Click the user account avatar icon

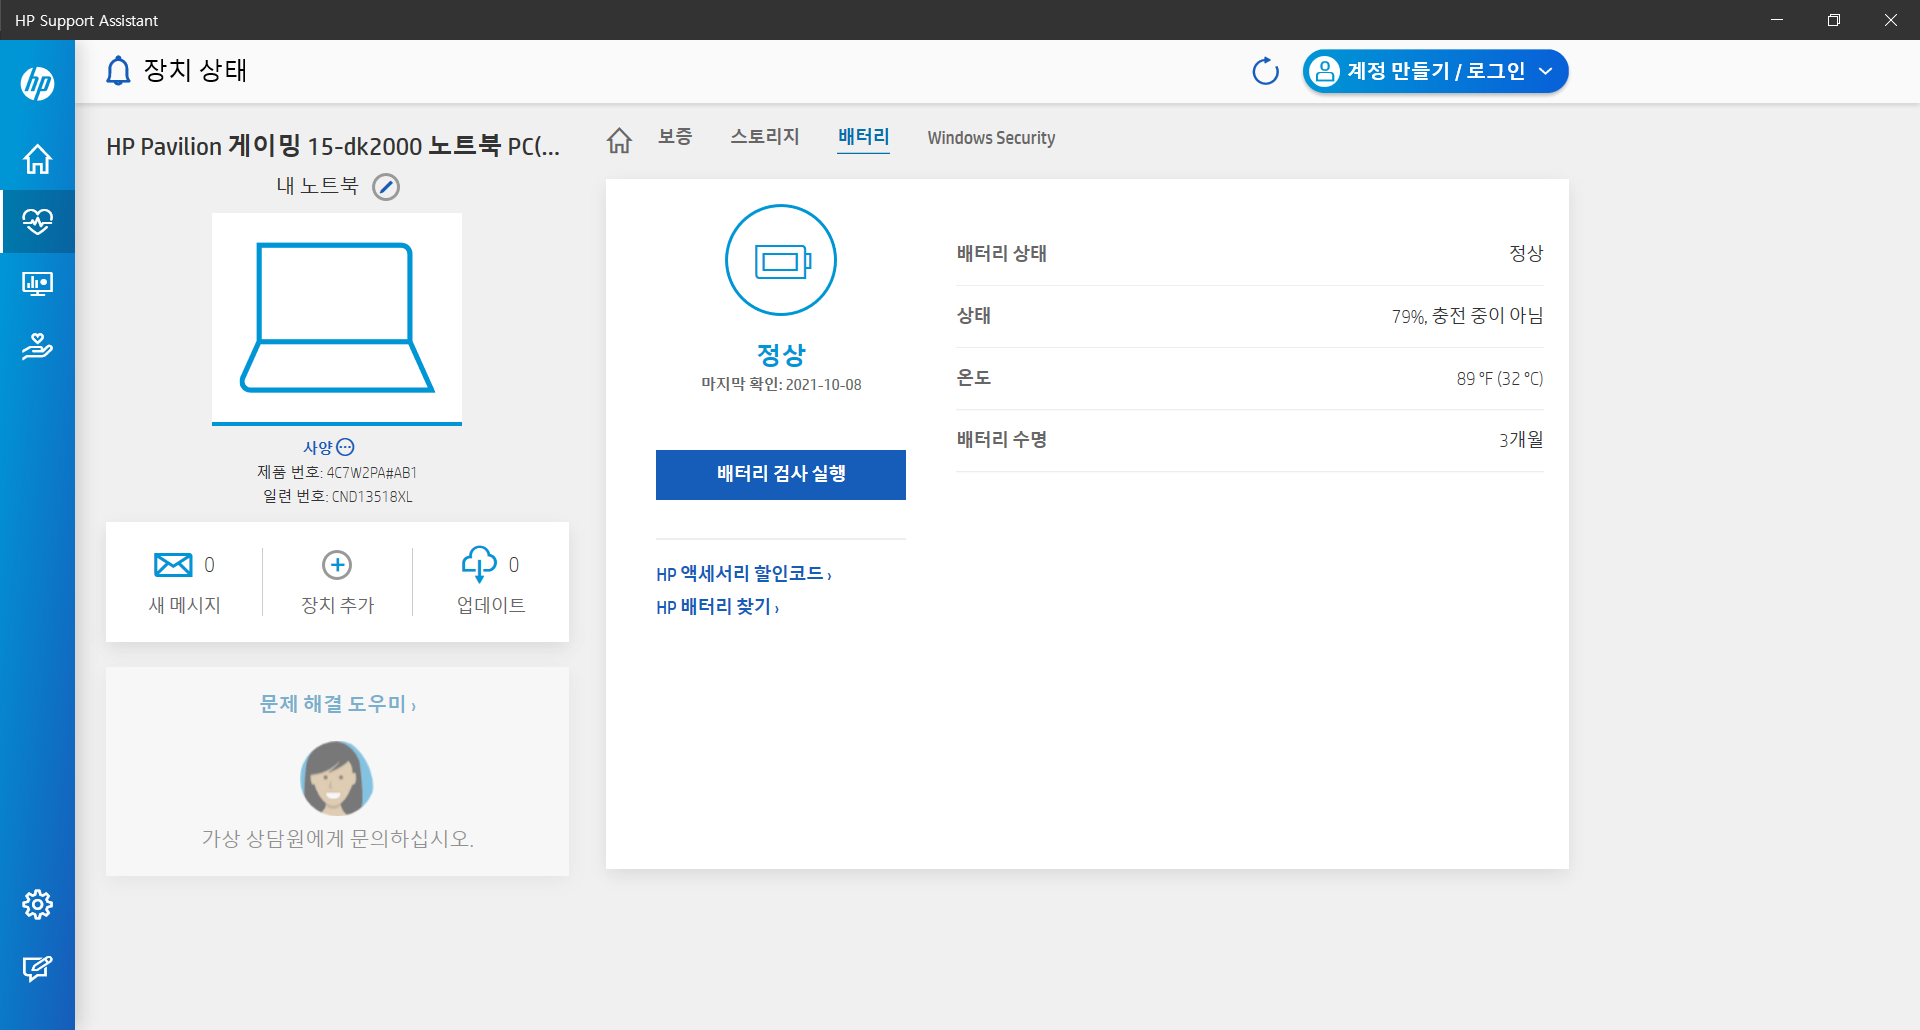coord(1324,71)
